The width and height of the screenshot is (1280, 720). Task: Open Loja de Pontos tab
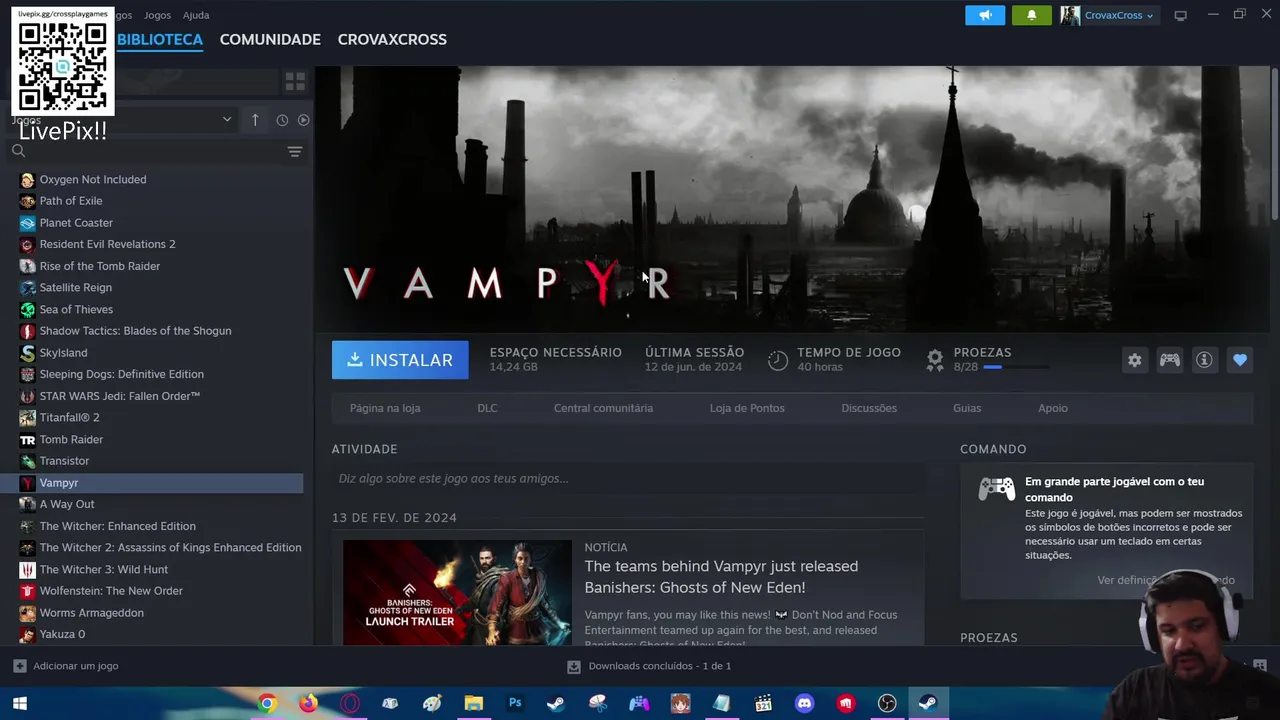click(747, 408)
